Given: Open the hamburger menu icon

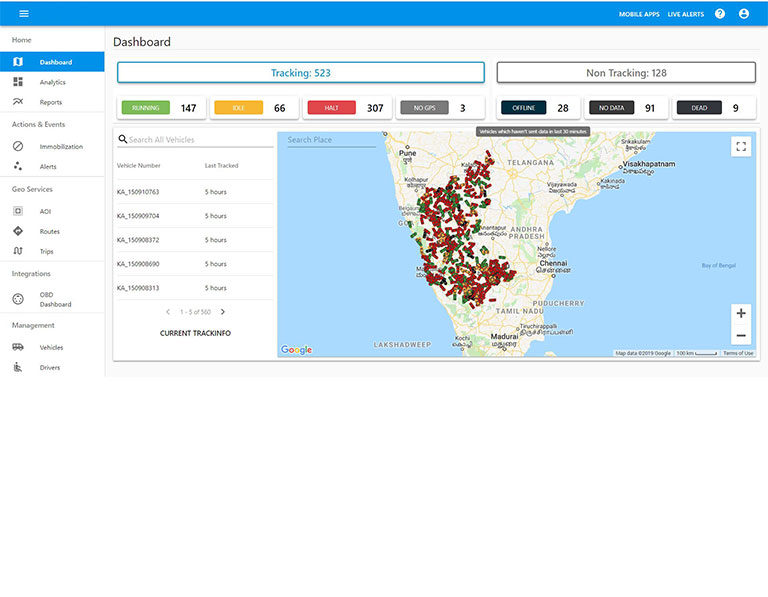Looking at the screenshot, I should [x=24, y=14].
